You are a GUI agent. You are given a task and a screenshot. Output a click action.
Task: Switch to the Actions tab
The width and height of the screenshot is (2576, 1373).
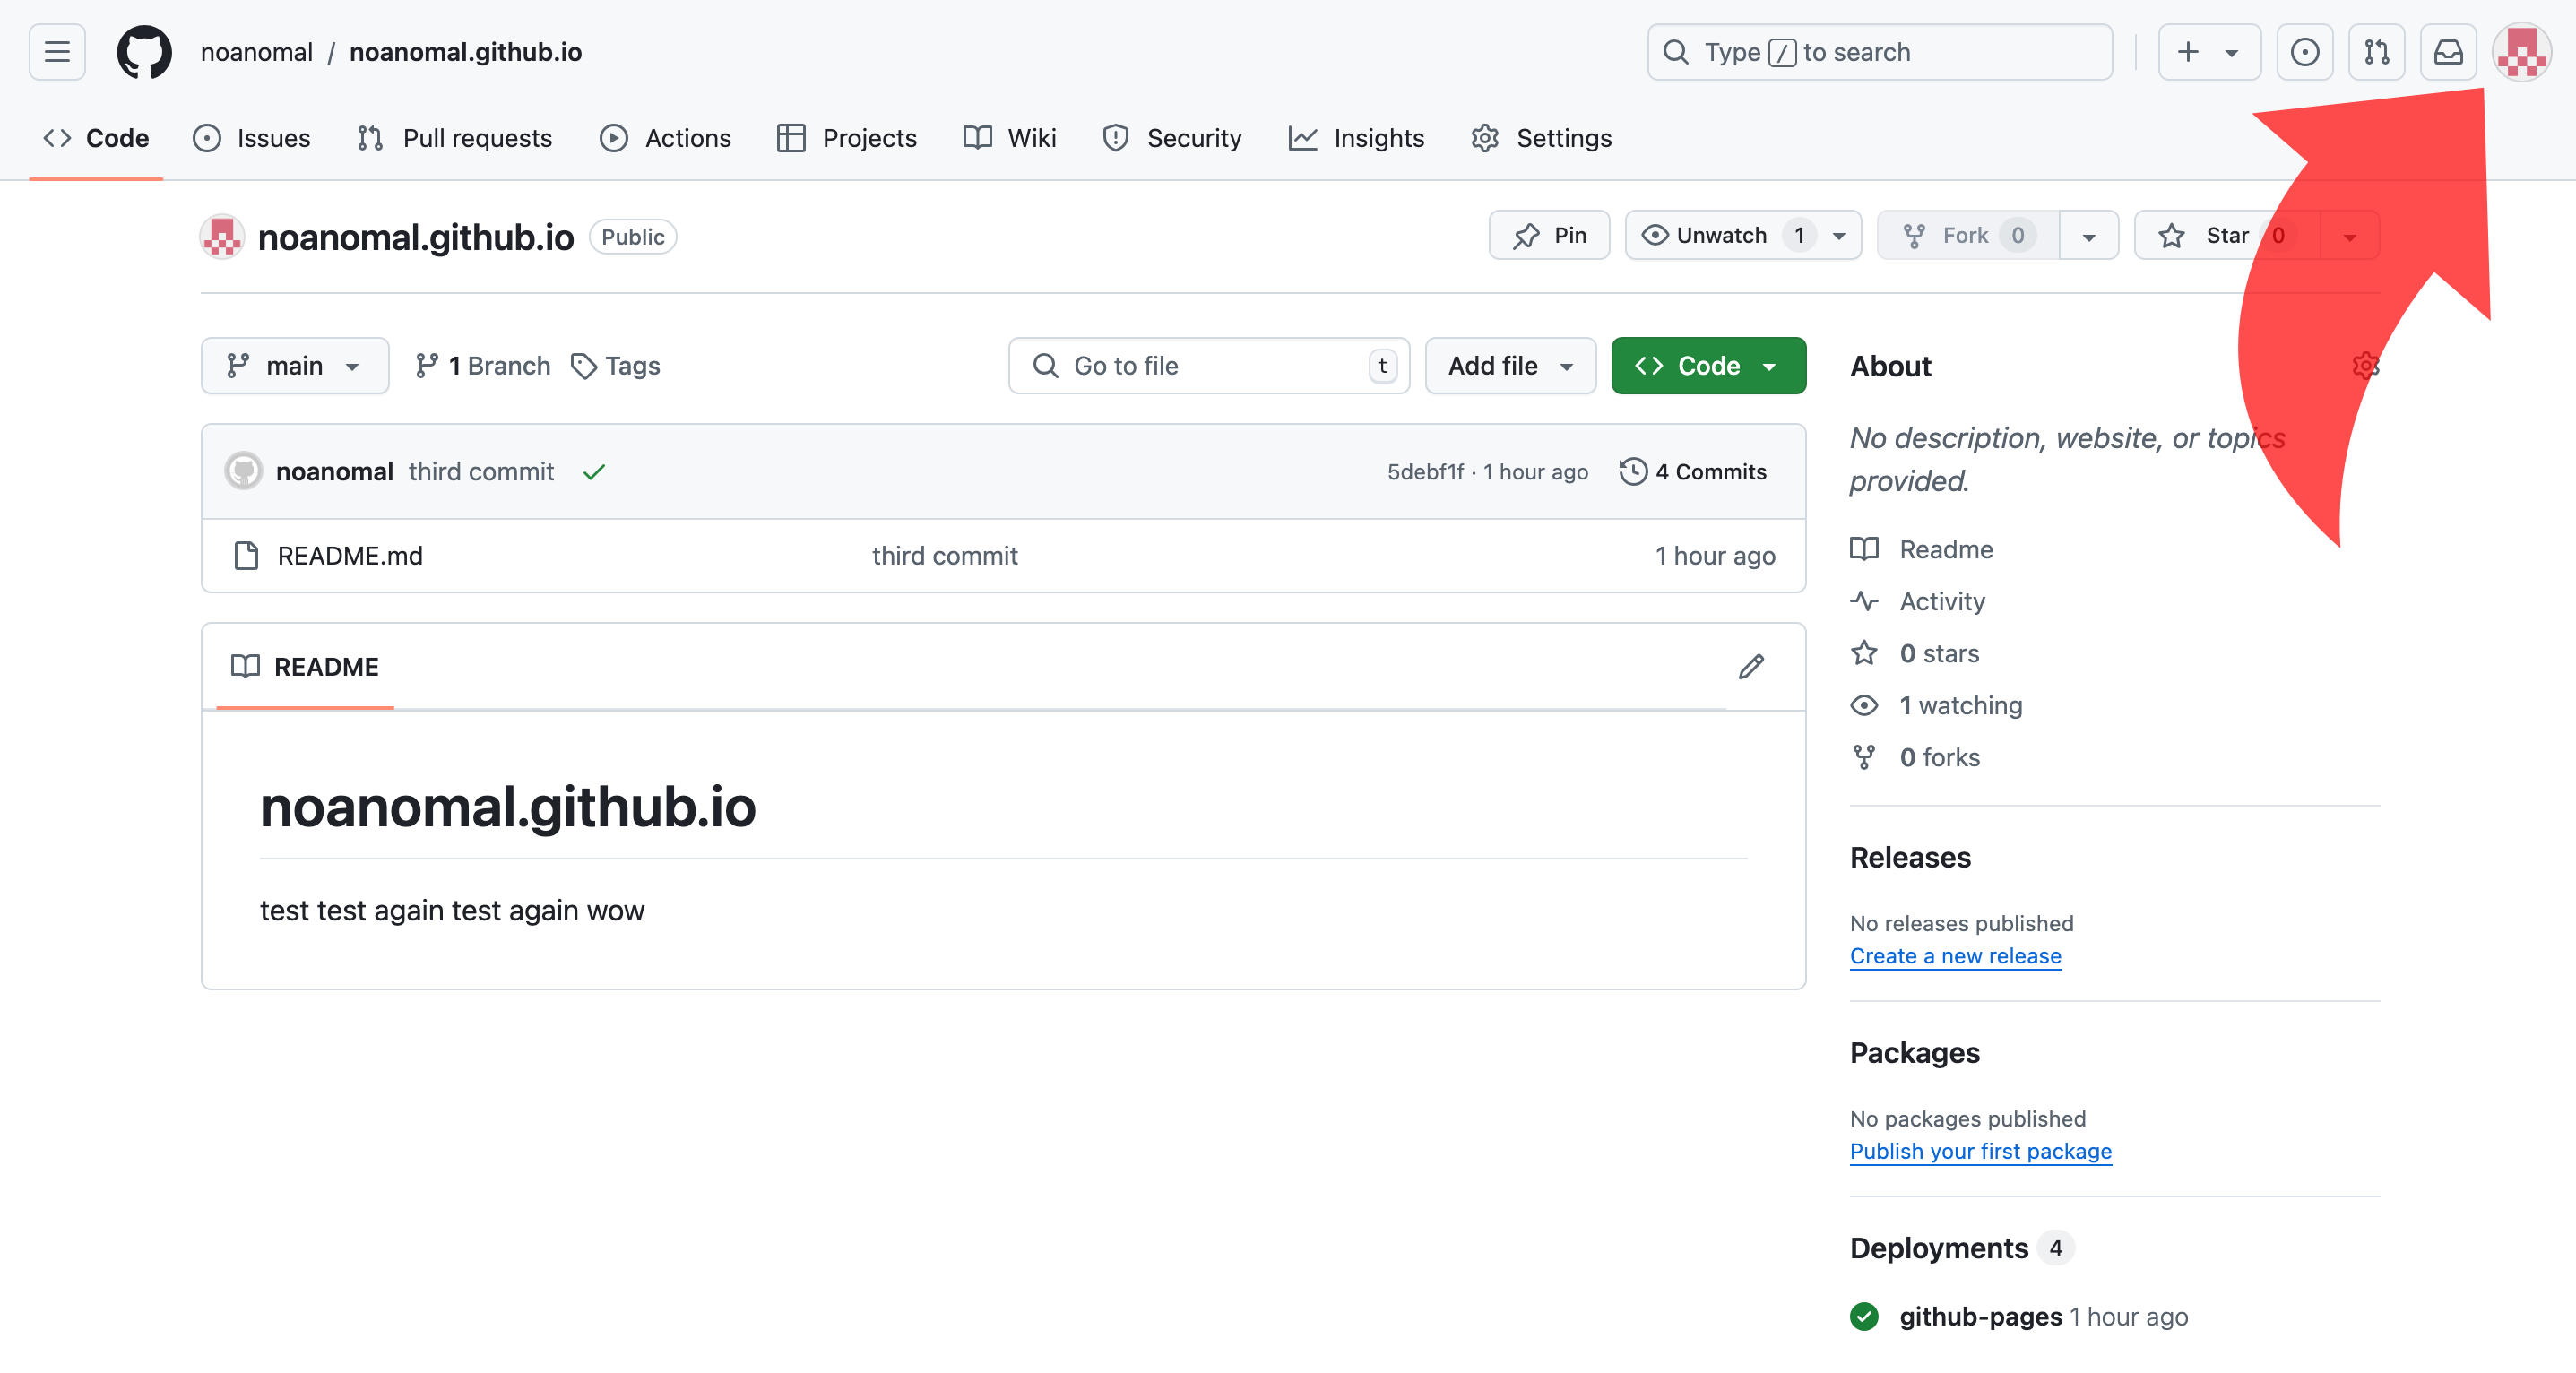point(665,138)
